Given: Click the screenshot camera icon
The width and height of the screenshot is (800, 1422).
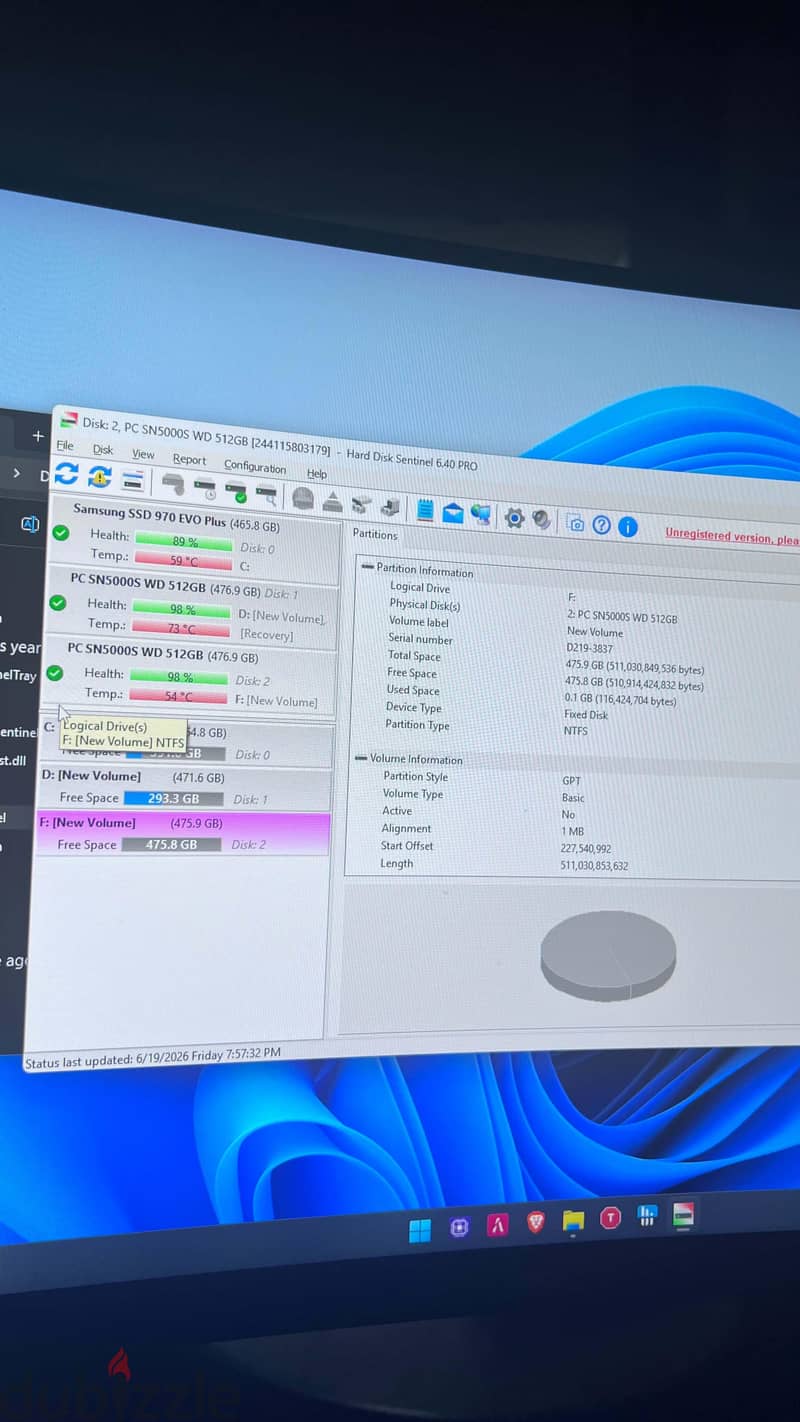Looking at the screenshot, I should [x=575, y=522].
